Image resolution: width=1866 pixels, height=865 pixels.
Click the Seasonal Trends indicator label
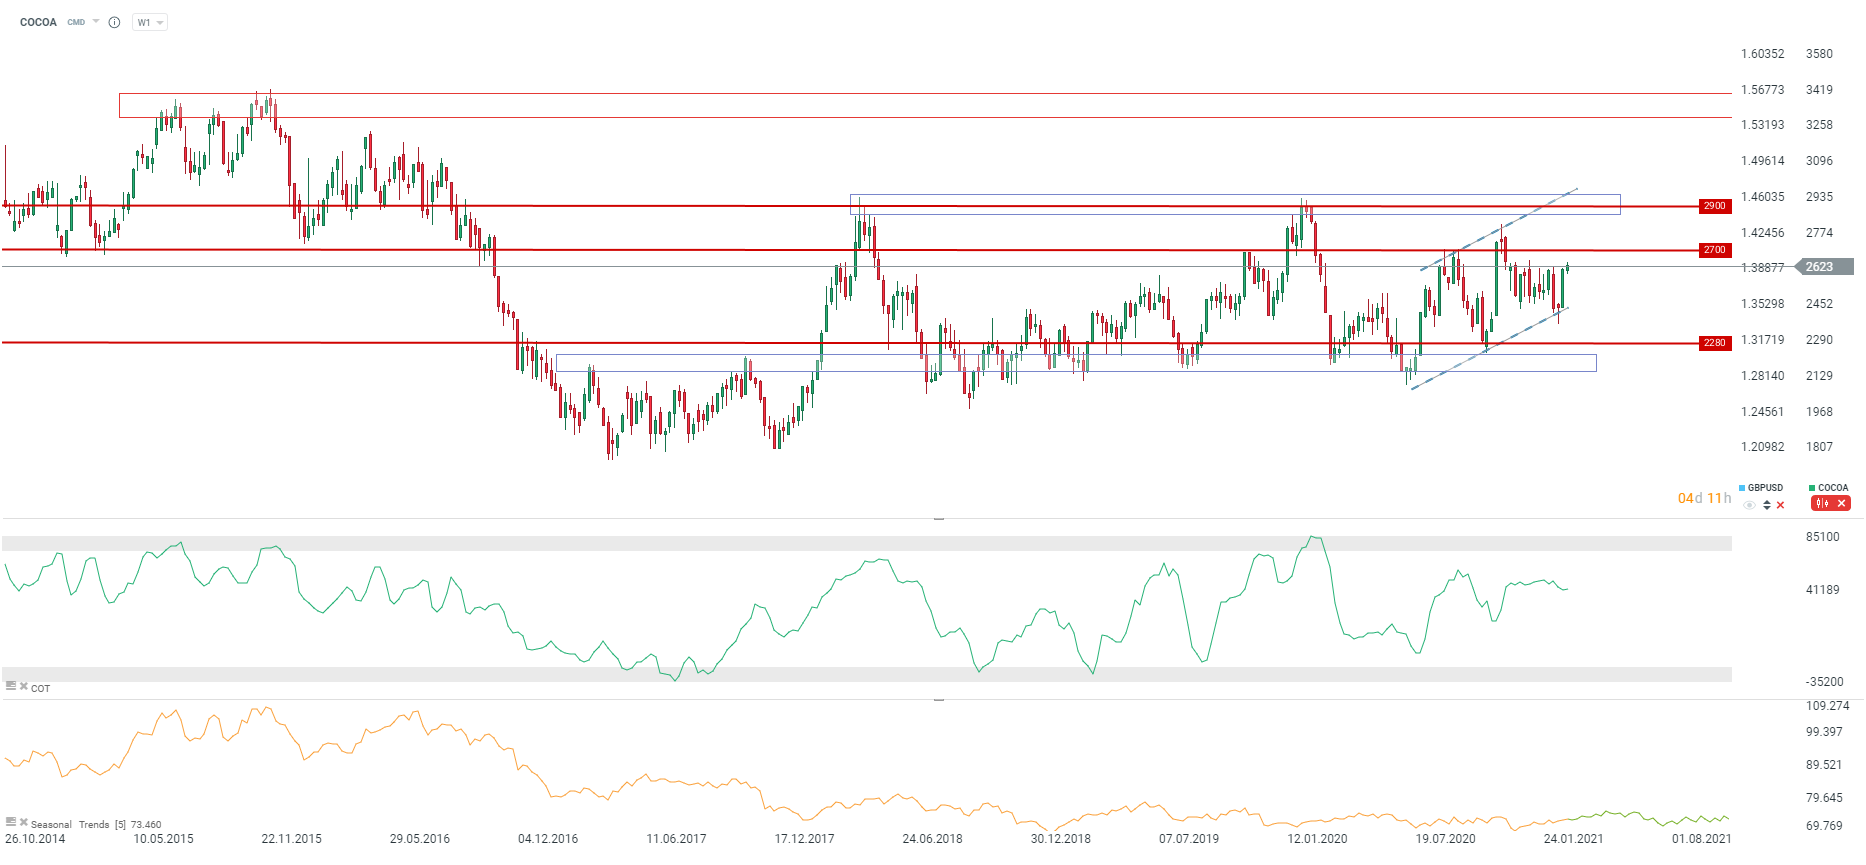tap(70, 825)
